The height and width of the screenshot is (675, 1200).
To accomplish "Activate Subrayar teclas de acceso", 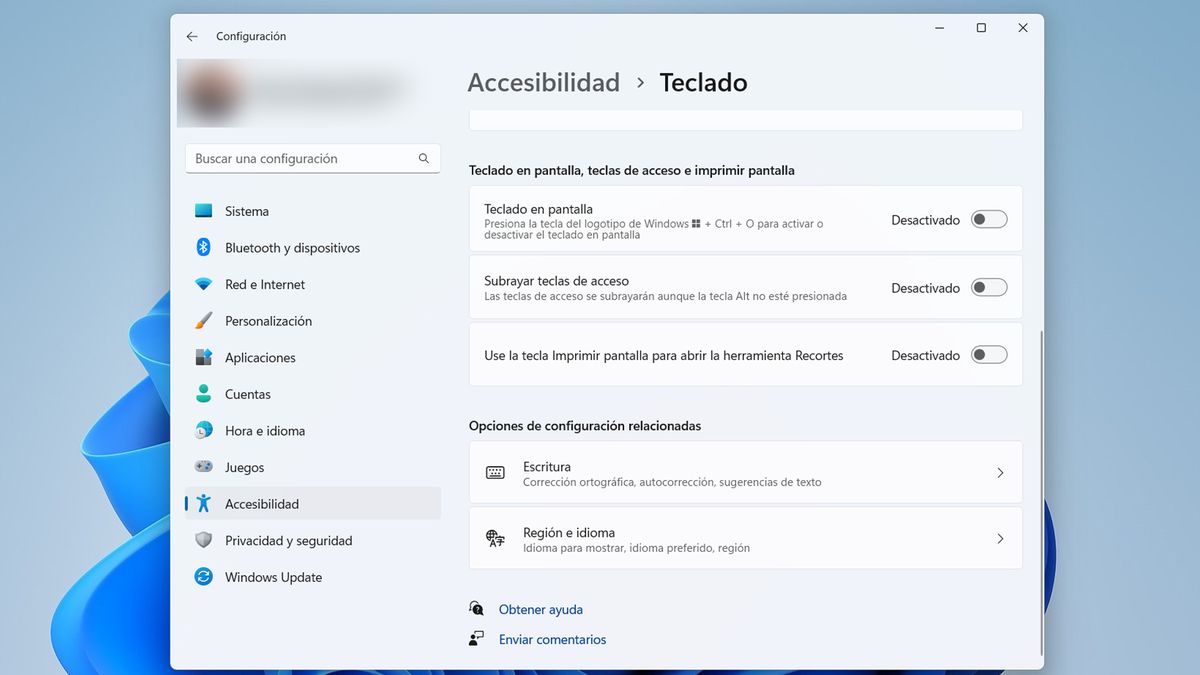I will click(988, 287).
